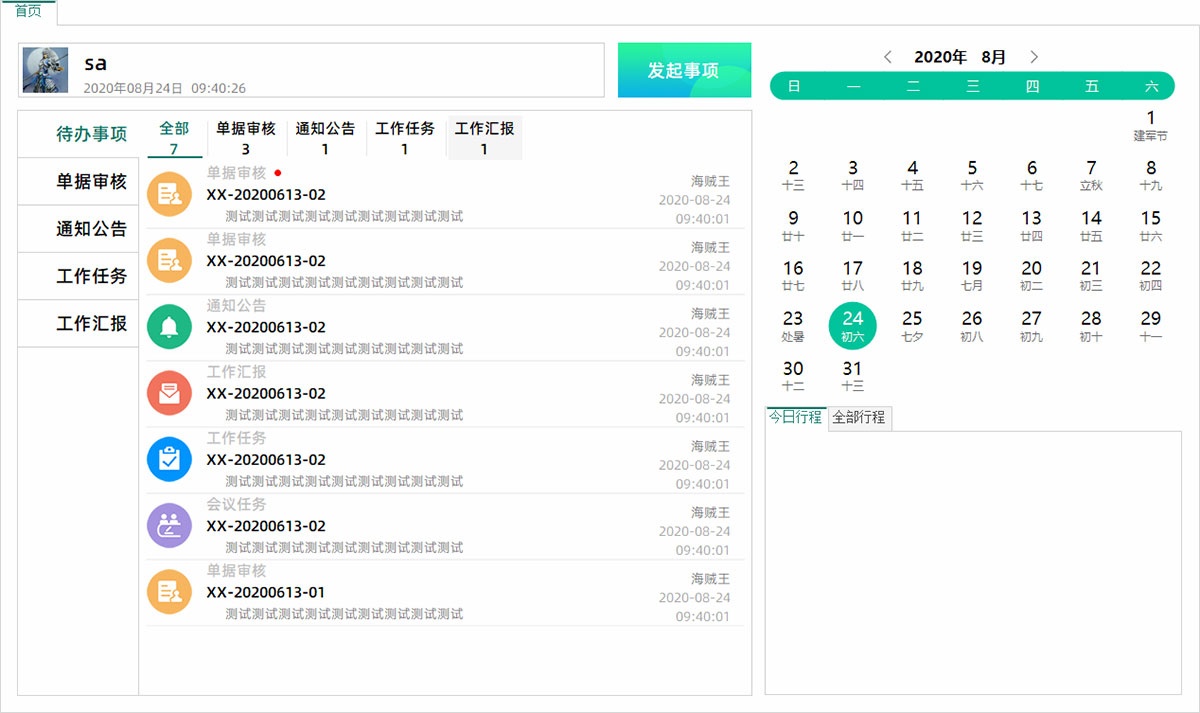Select August 29 on calendar
This screenshot has width=1200, height=713.
tap(1151, 326)
